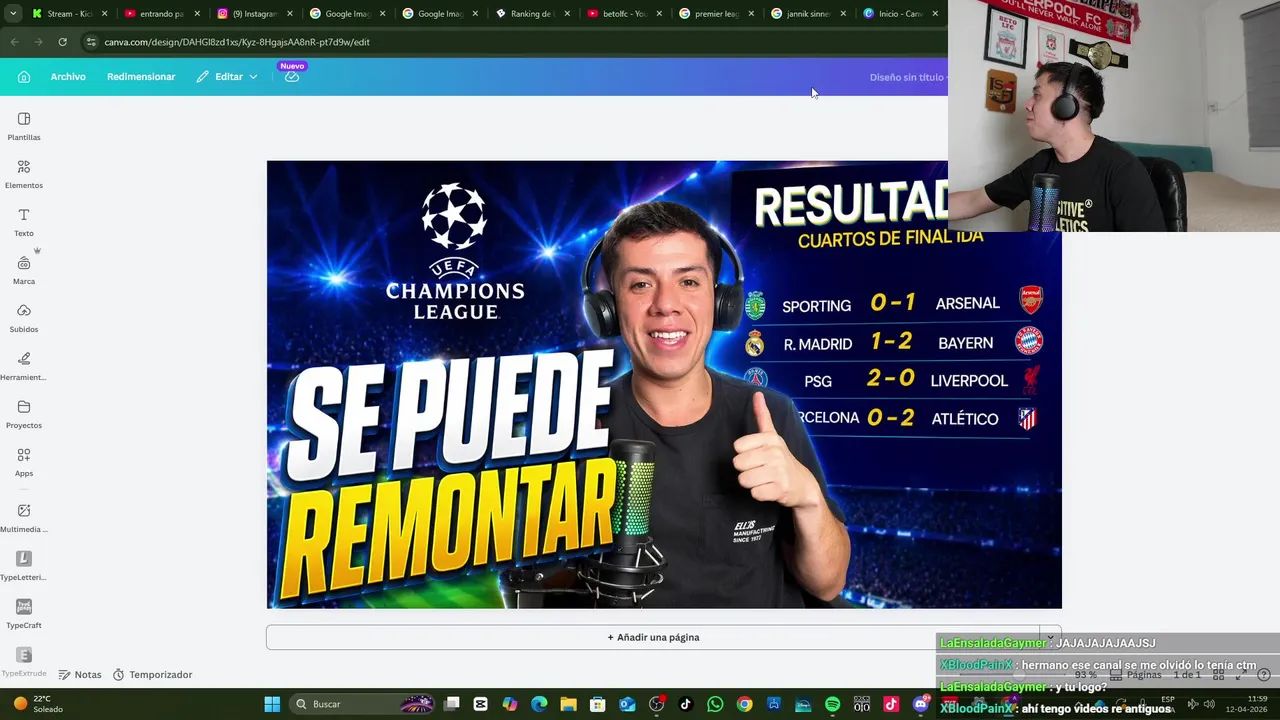
Task: Click the site information icon in address bar
Action: (x=91, y=42)
